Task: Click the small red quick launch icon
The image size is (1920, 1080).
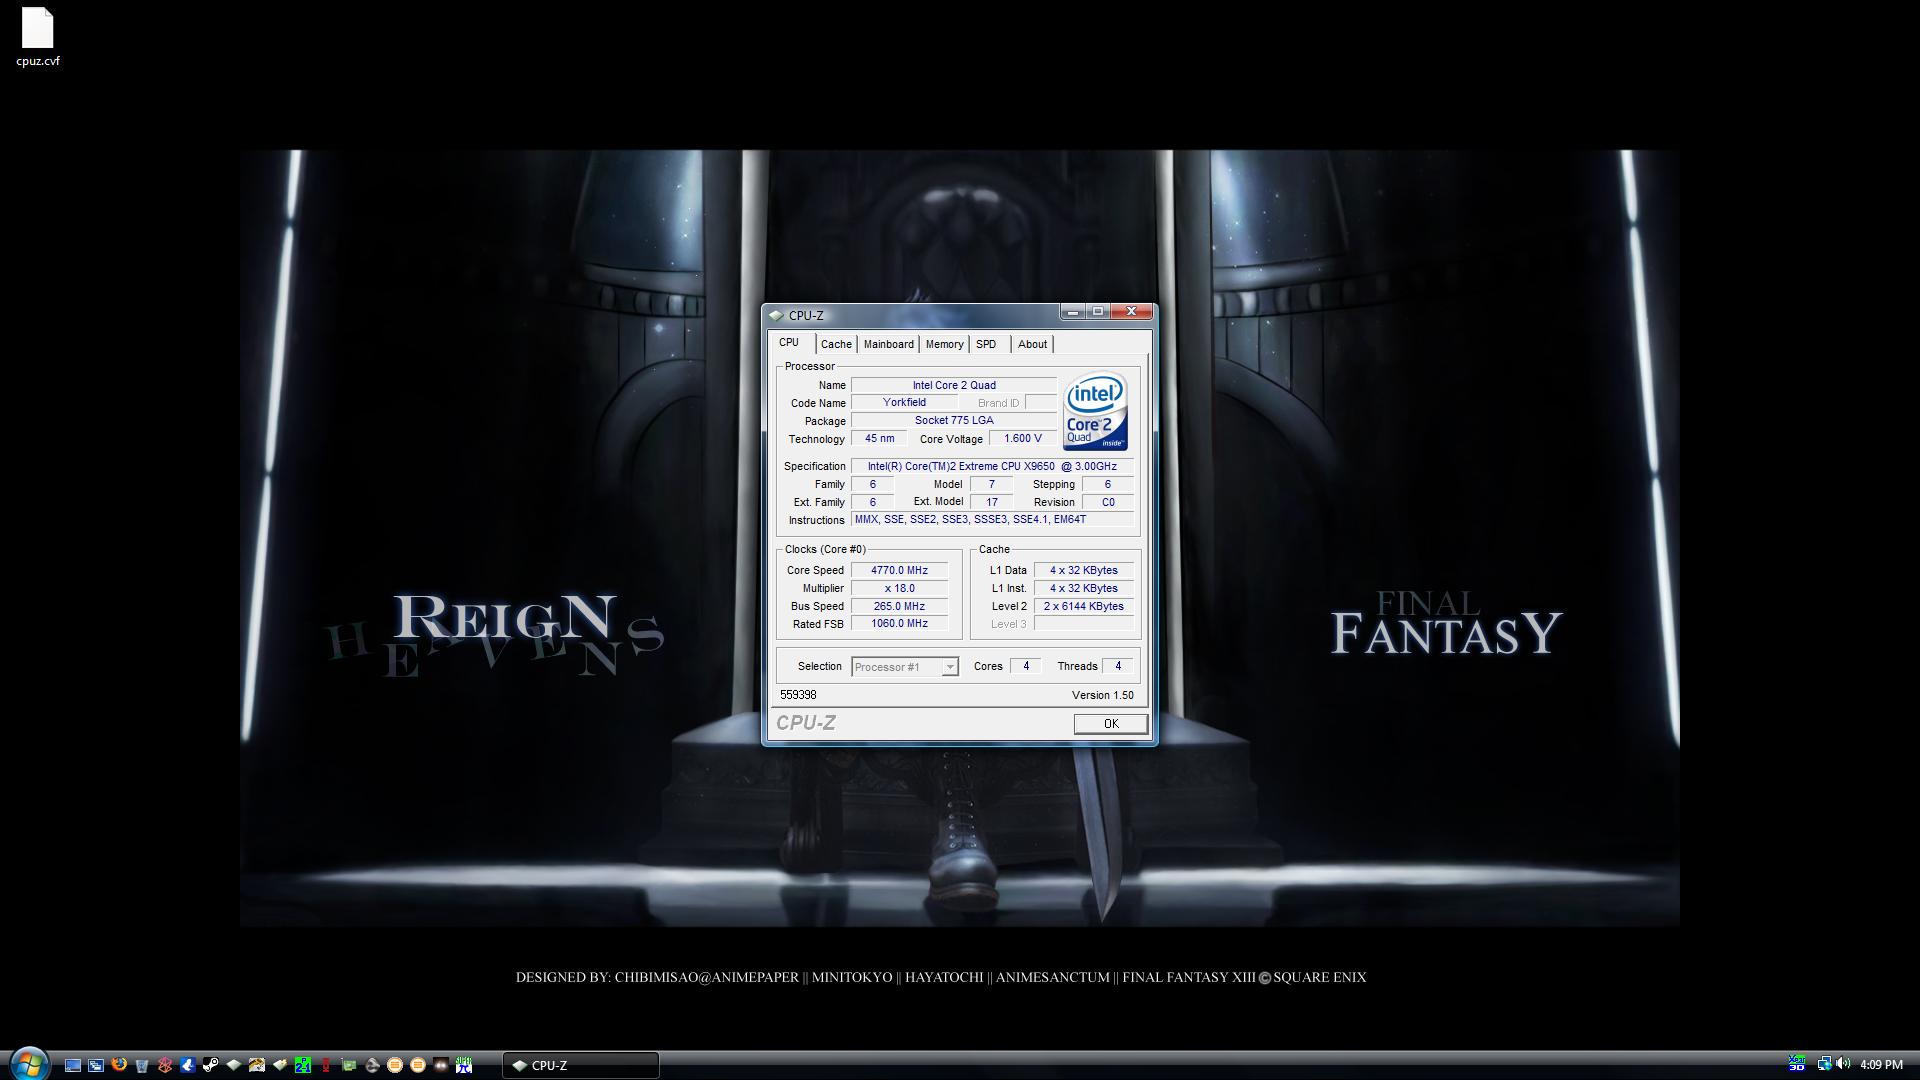Action: pyautogui.click(x=326, y=1065)
